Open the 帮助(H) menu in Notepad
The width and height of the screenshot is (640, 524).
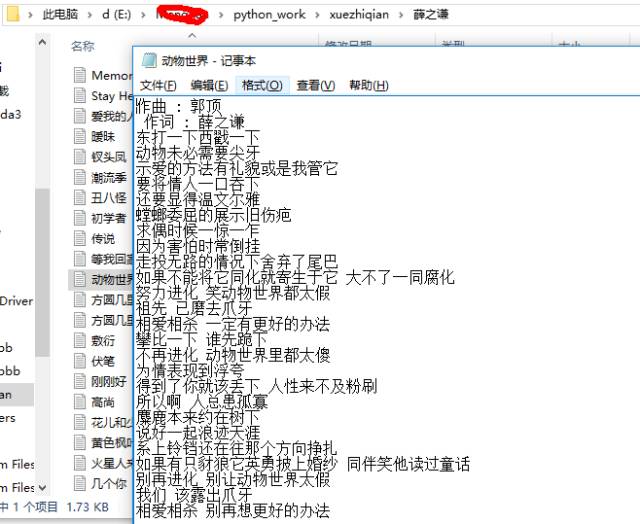(369, 85)
